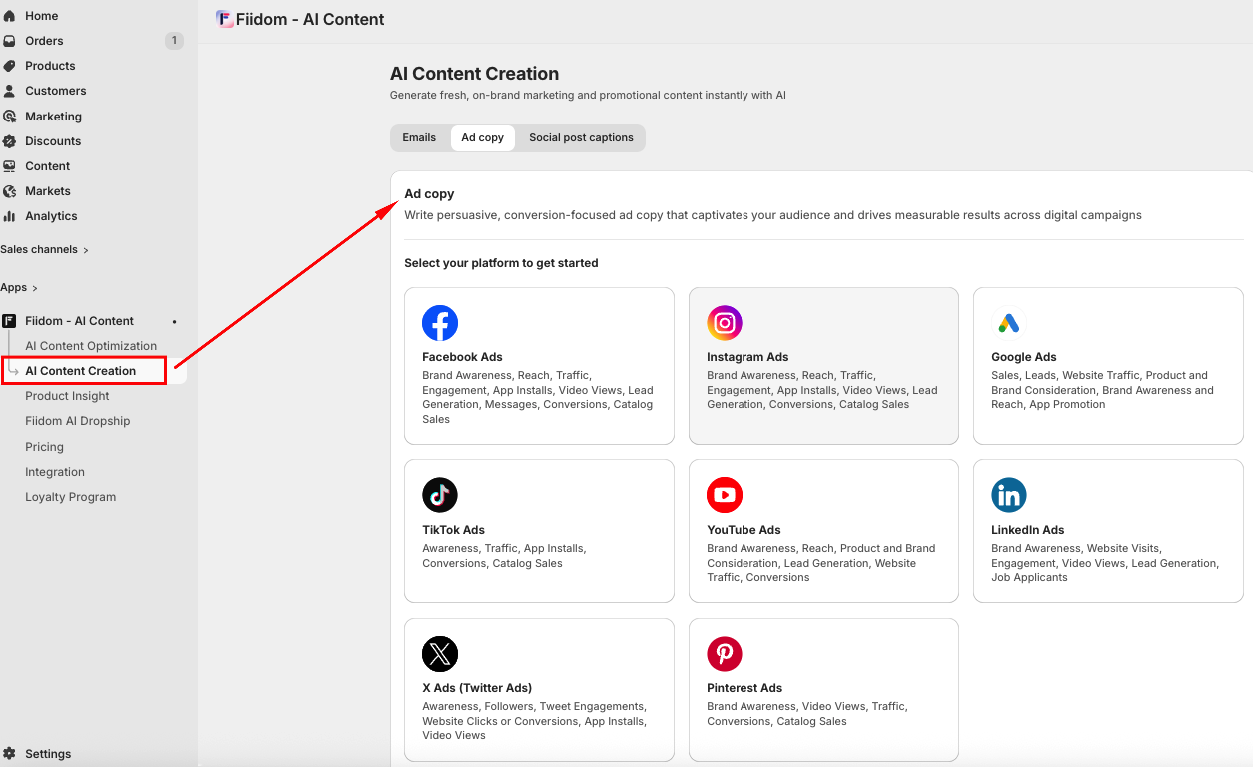Screen dimensions: 1253x767
Task: Open Settings via the gear icon
Action: tap(9, 754)
